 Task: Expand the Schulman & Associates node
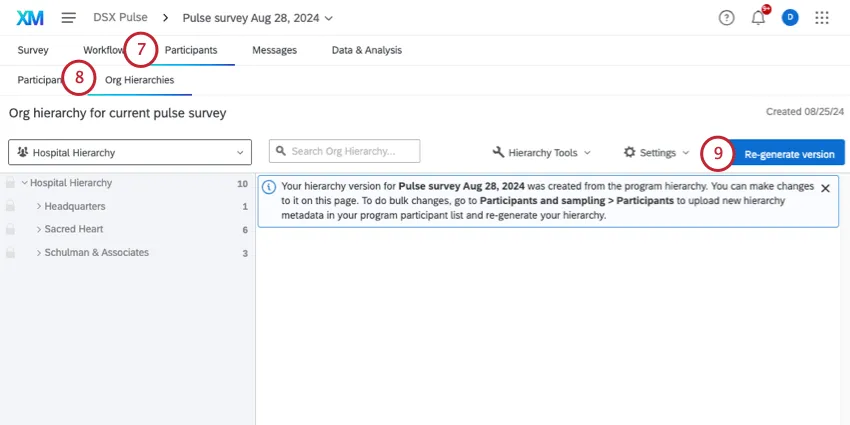tap(38, 253)
